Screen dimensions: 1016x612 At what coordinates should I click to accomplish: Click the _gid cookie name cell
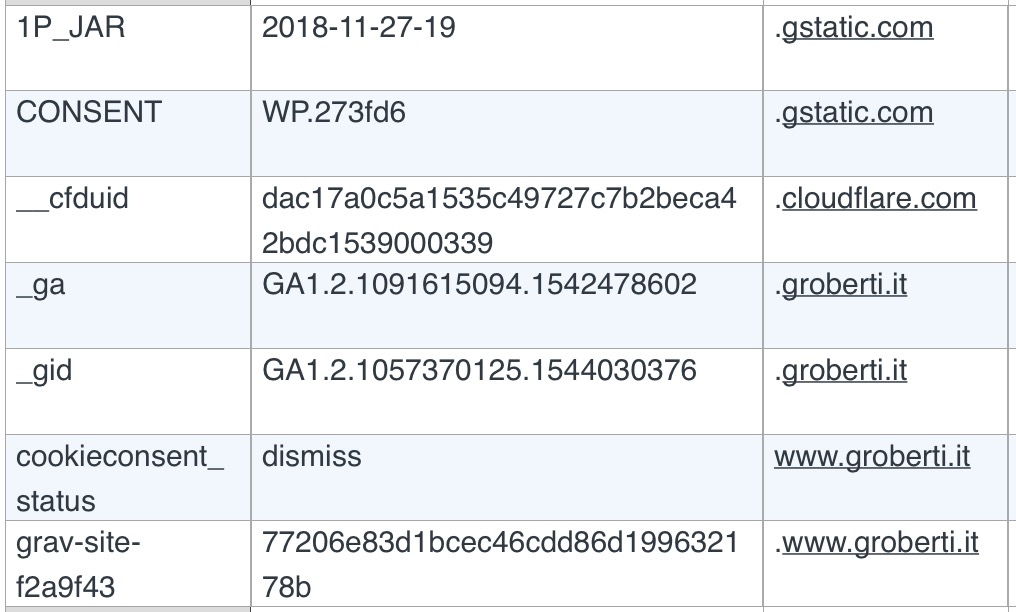point(128,391)
